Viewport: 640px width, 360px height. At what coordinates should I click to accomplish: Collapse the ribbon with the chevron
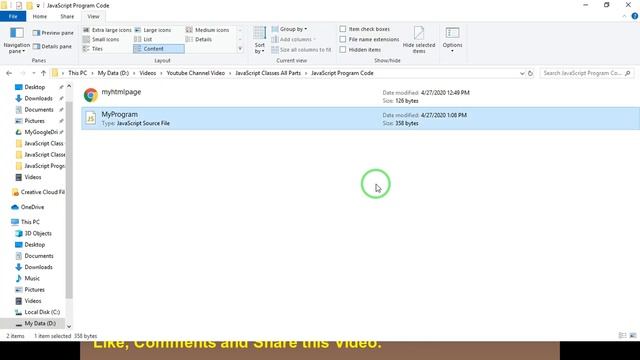pos(624,16)
